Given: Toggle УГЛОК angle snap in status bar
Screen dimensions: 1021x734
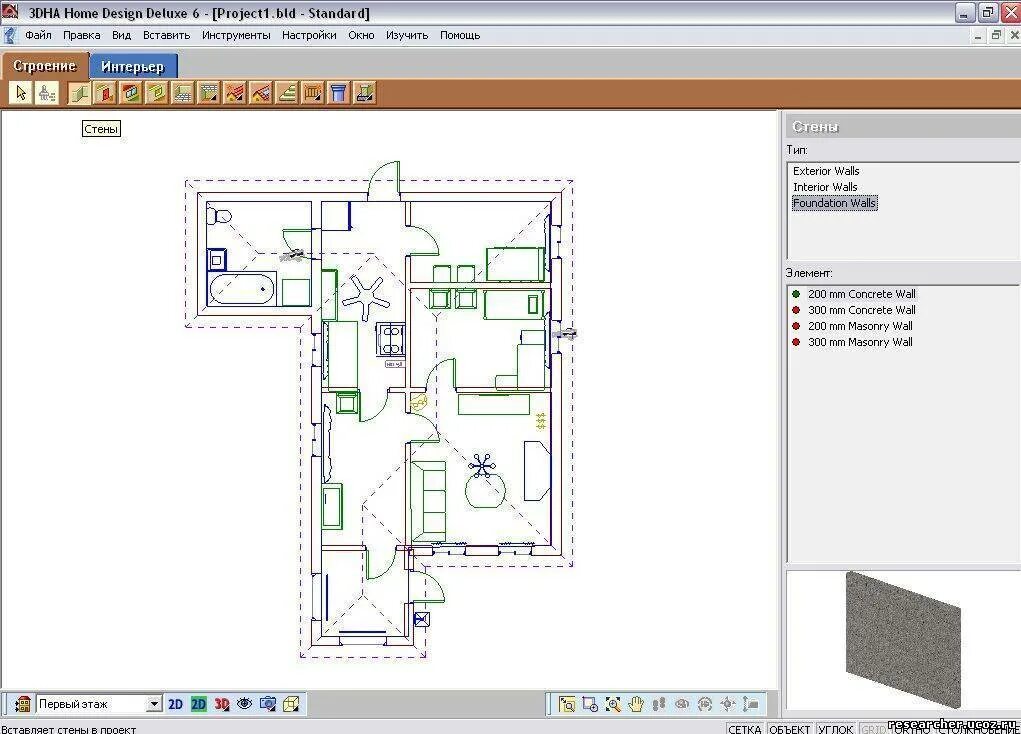Looking at the screenshot, I should pos(835,729).
